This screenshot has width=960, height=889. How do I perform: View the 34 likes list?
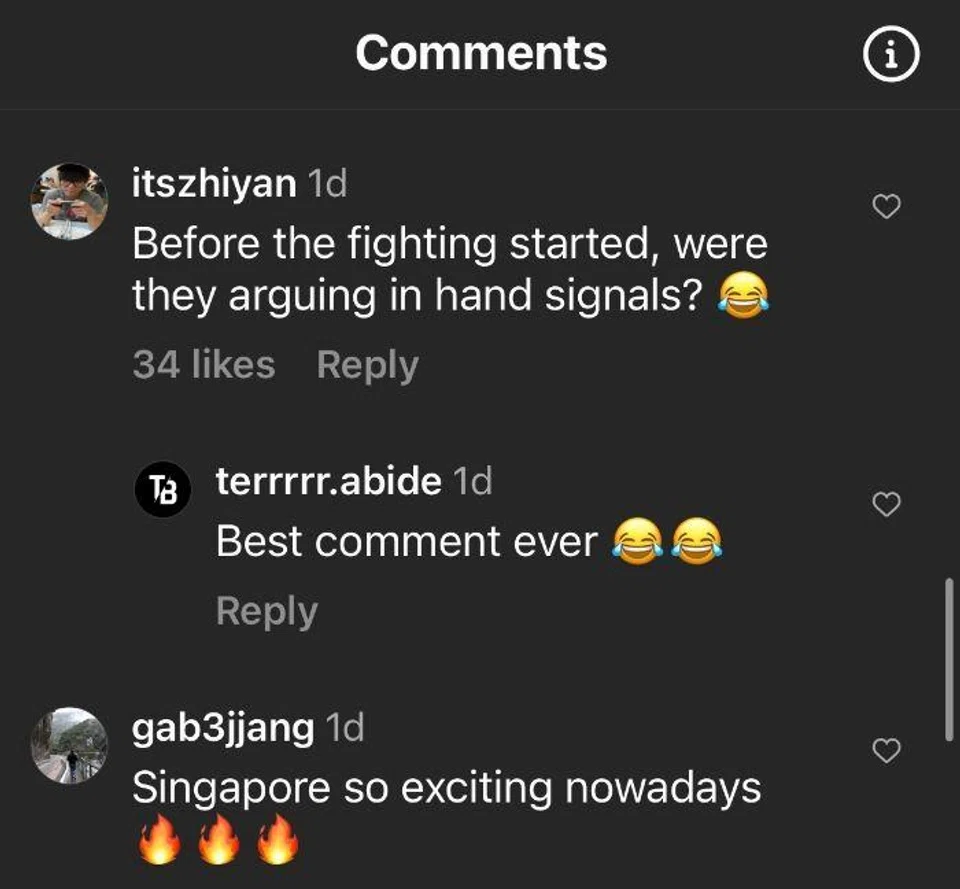[x=203, y=365]
